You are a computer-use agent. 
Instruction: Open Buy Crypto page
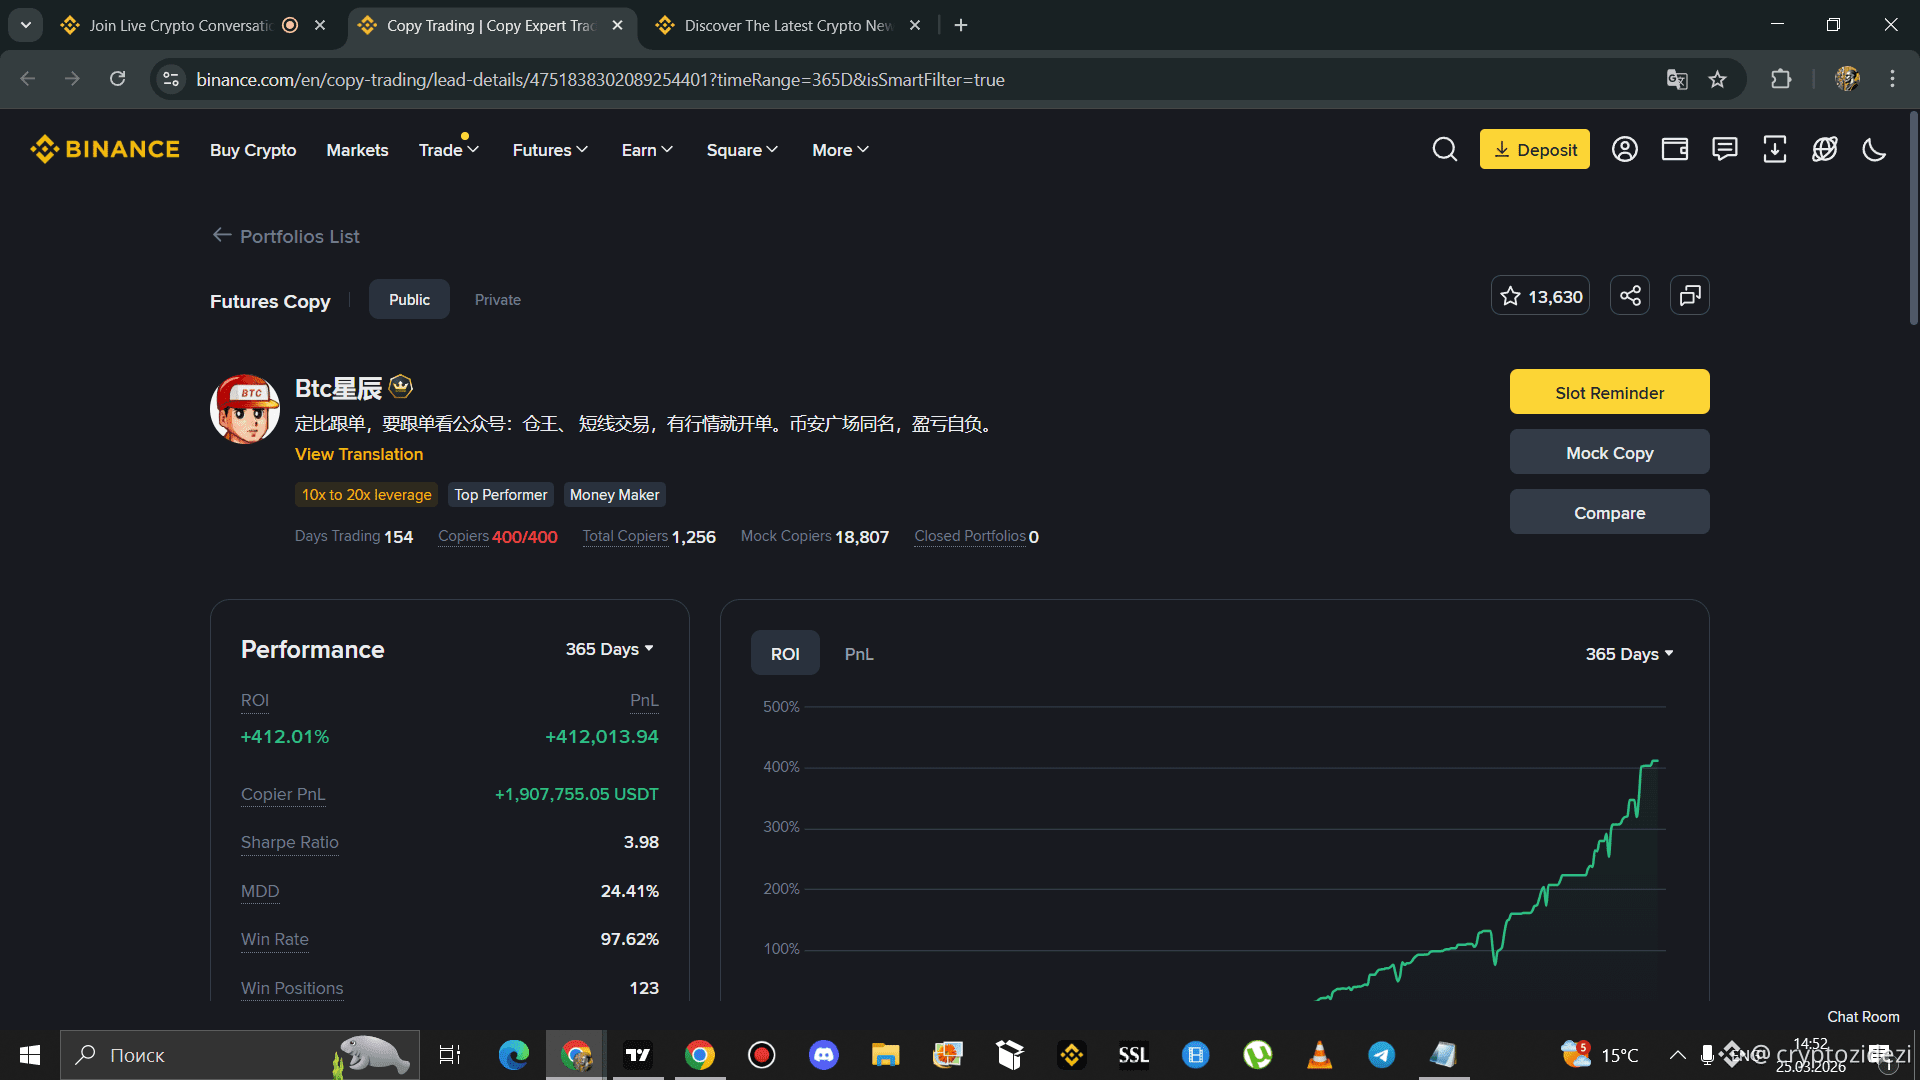tap(253, 150)
